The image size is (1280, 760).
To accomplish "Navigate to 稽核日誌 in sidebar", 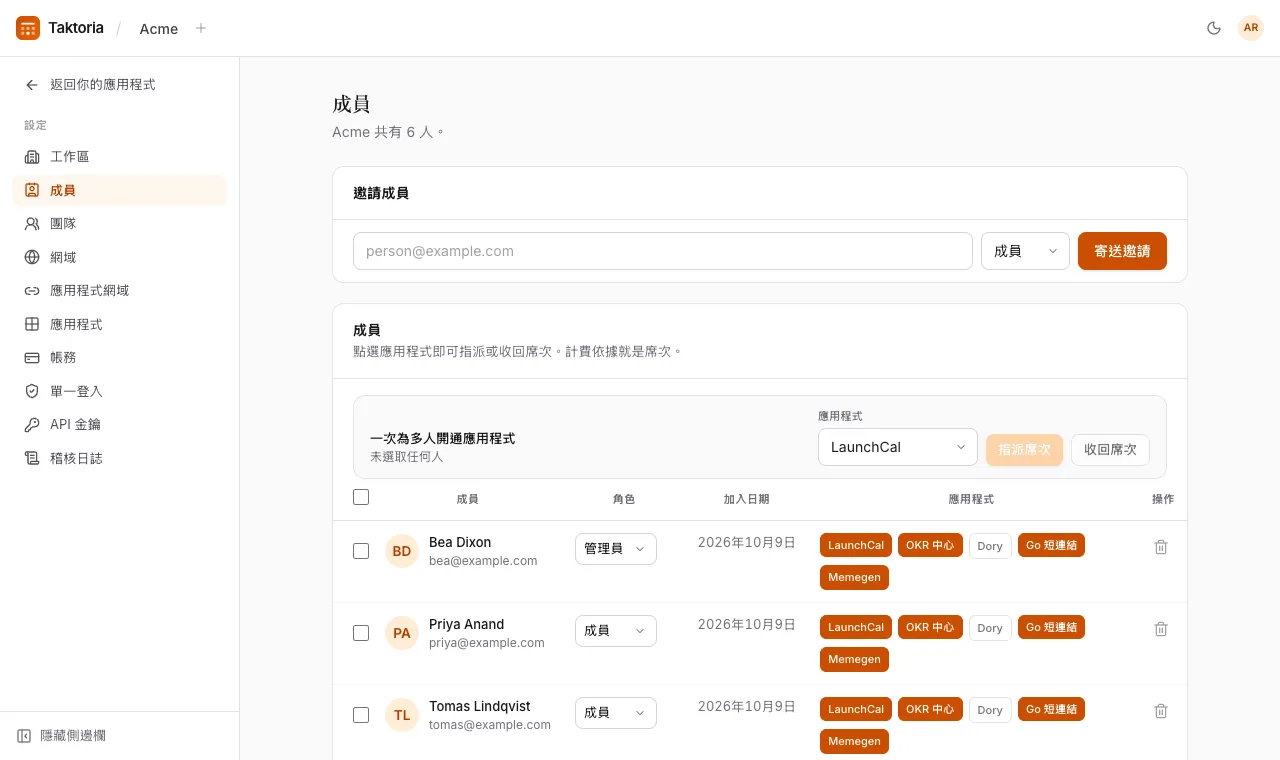I will click(x=119, y=458).
